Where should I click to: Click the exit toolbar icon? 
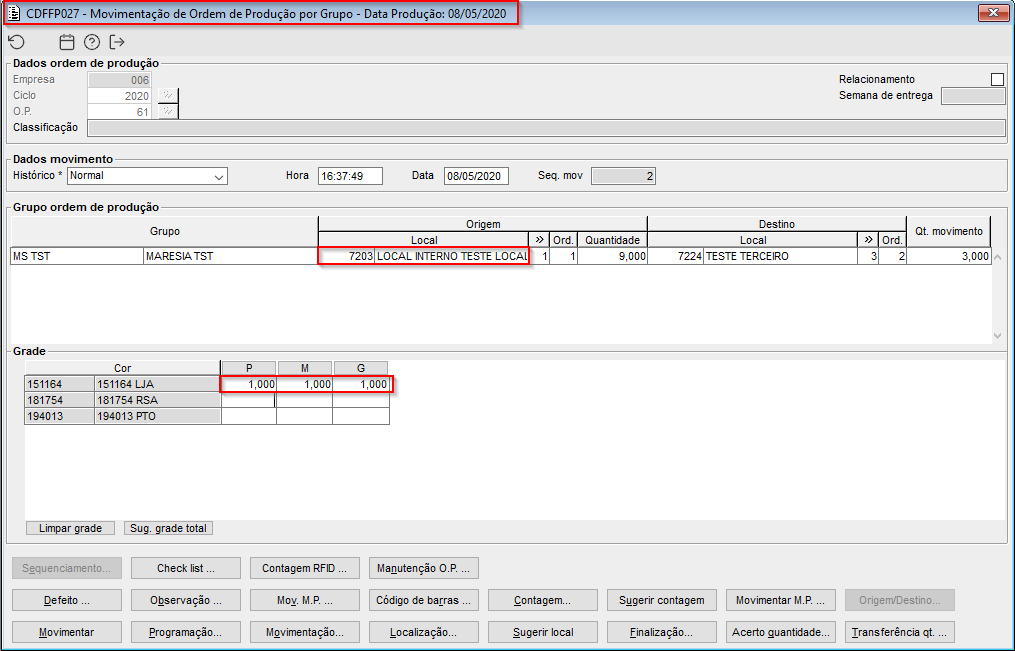click(x=117, y=42)
